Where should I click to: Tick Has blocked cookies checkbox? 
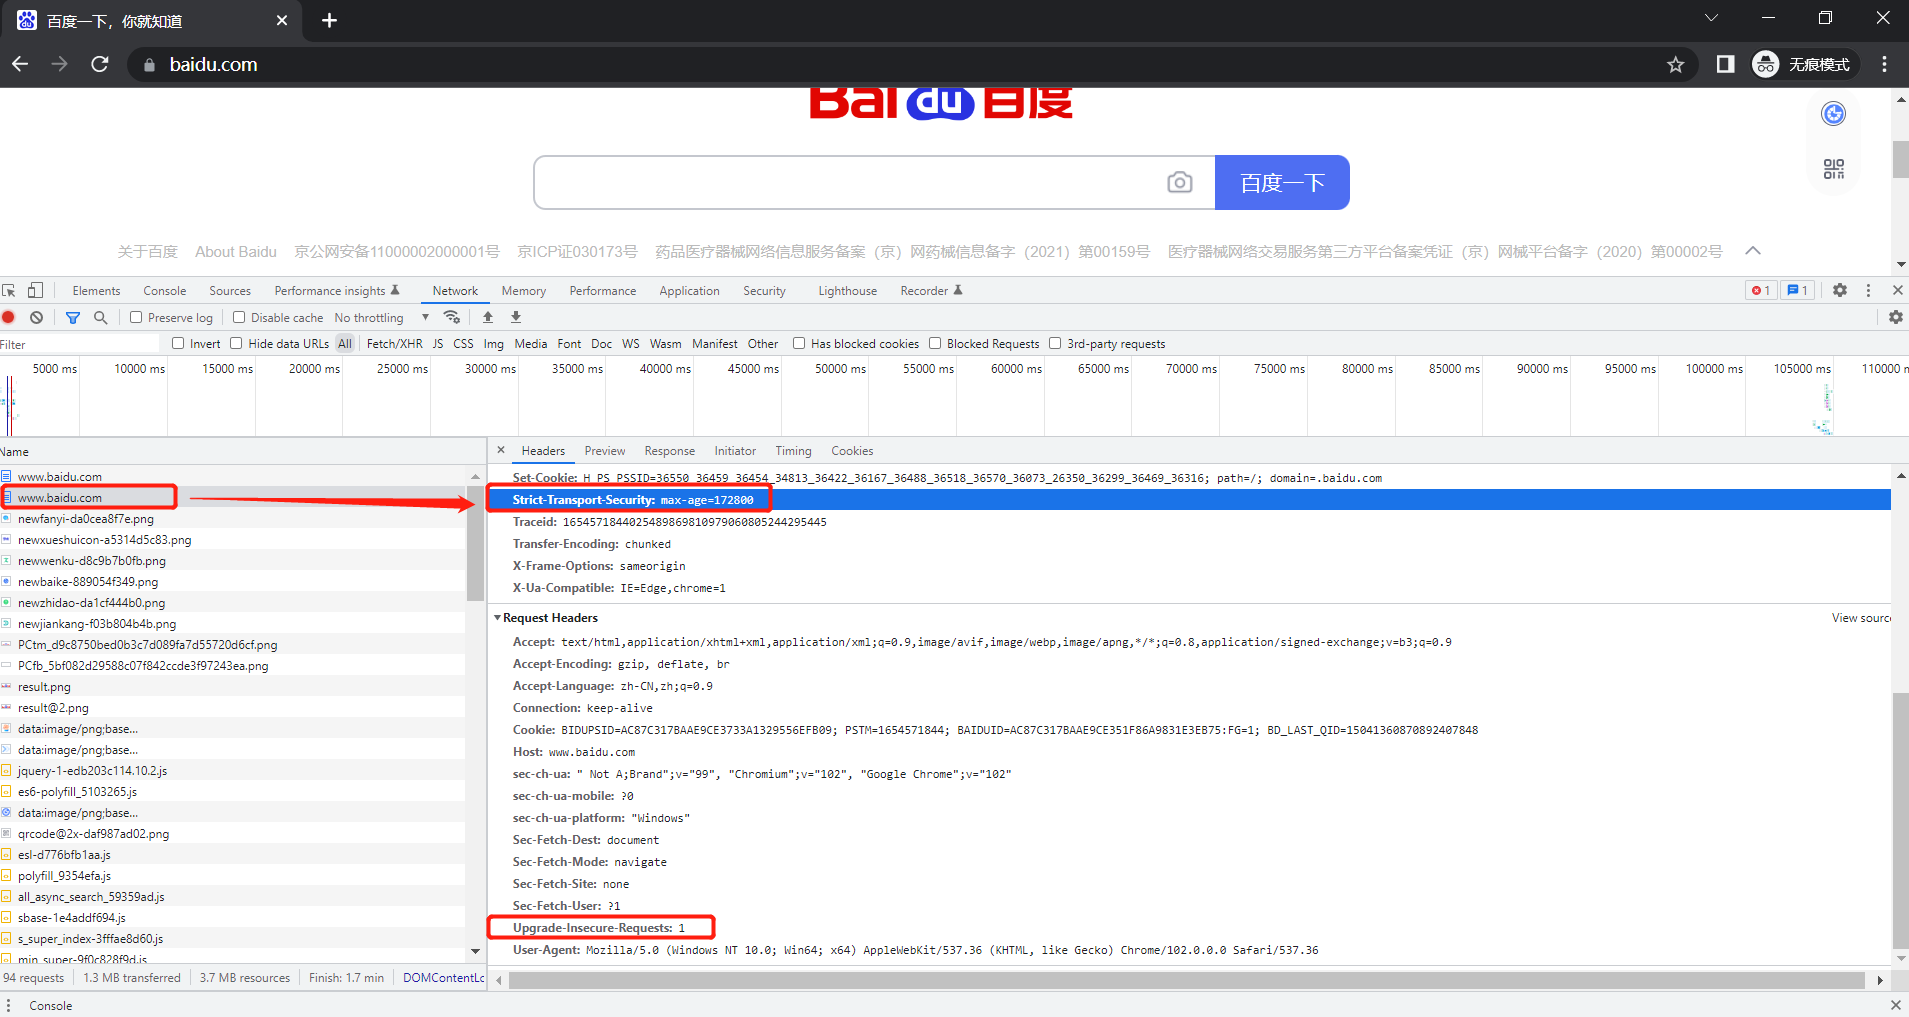[x=799, y=343]
